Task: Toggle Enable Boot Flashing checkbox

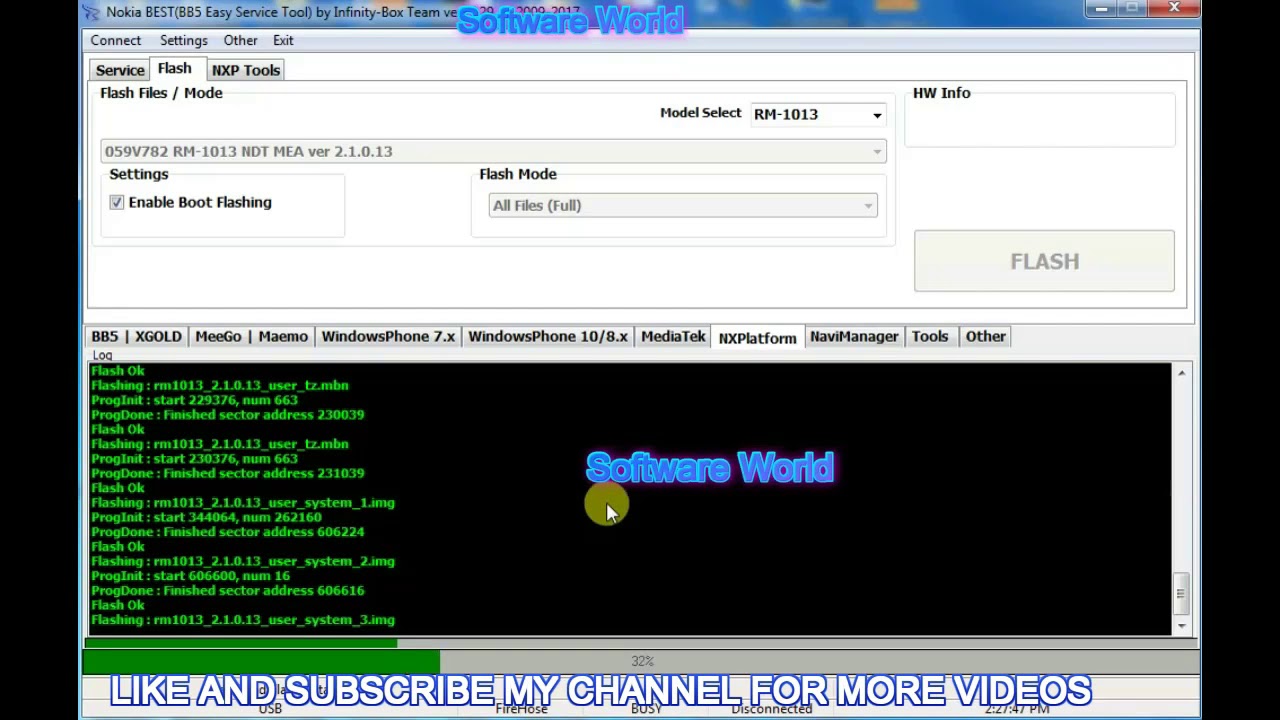Action: 117,202
